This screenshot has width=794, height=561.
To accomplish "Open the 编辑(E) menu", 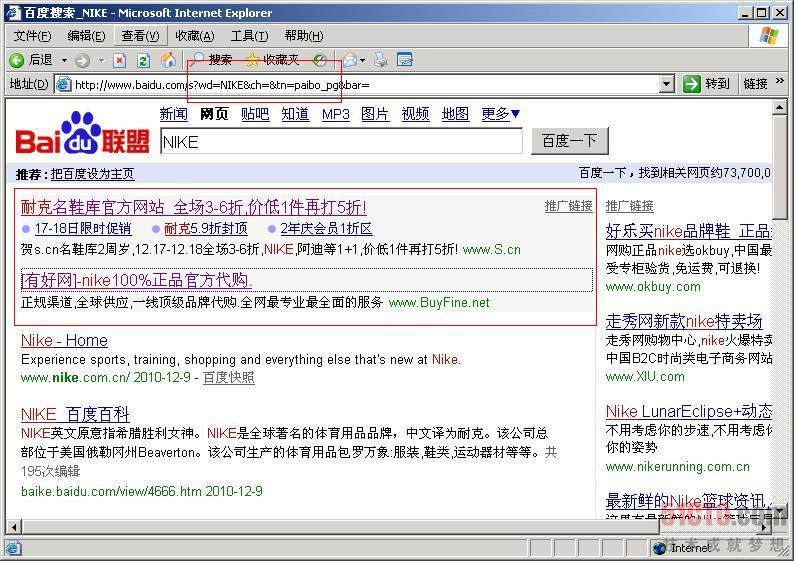I will point(86,36).
